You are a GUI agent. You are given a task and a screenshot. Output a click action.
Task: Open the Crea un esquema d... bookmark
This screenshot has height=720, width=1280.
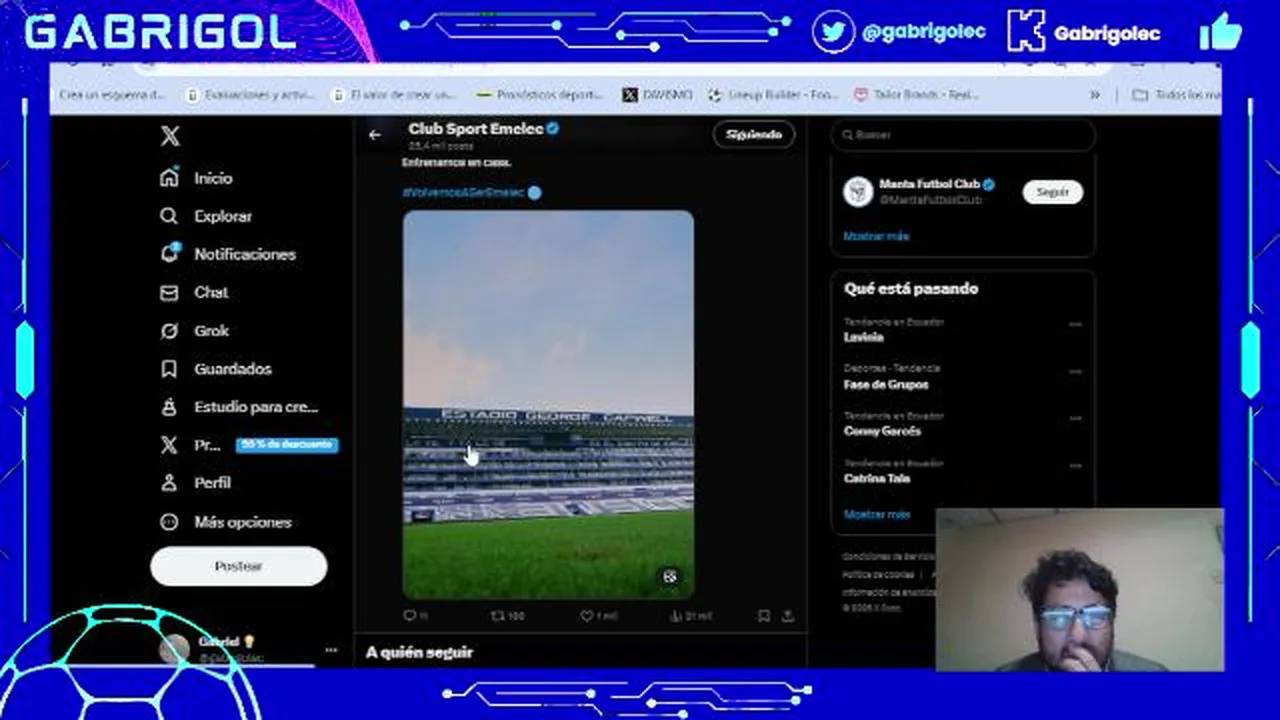(x=112, y=94)
